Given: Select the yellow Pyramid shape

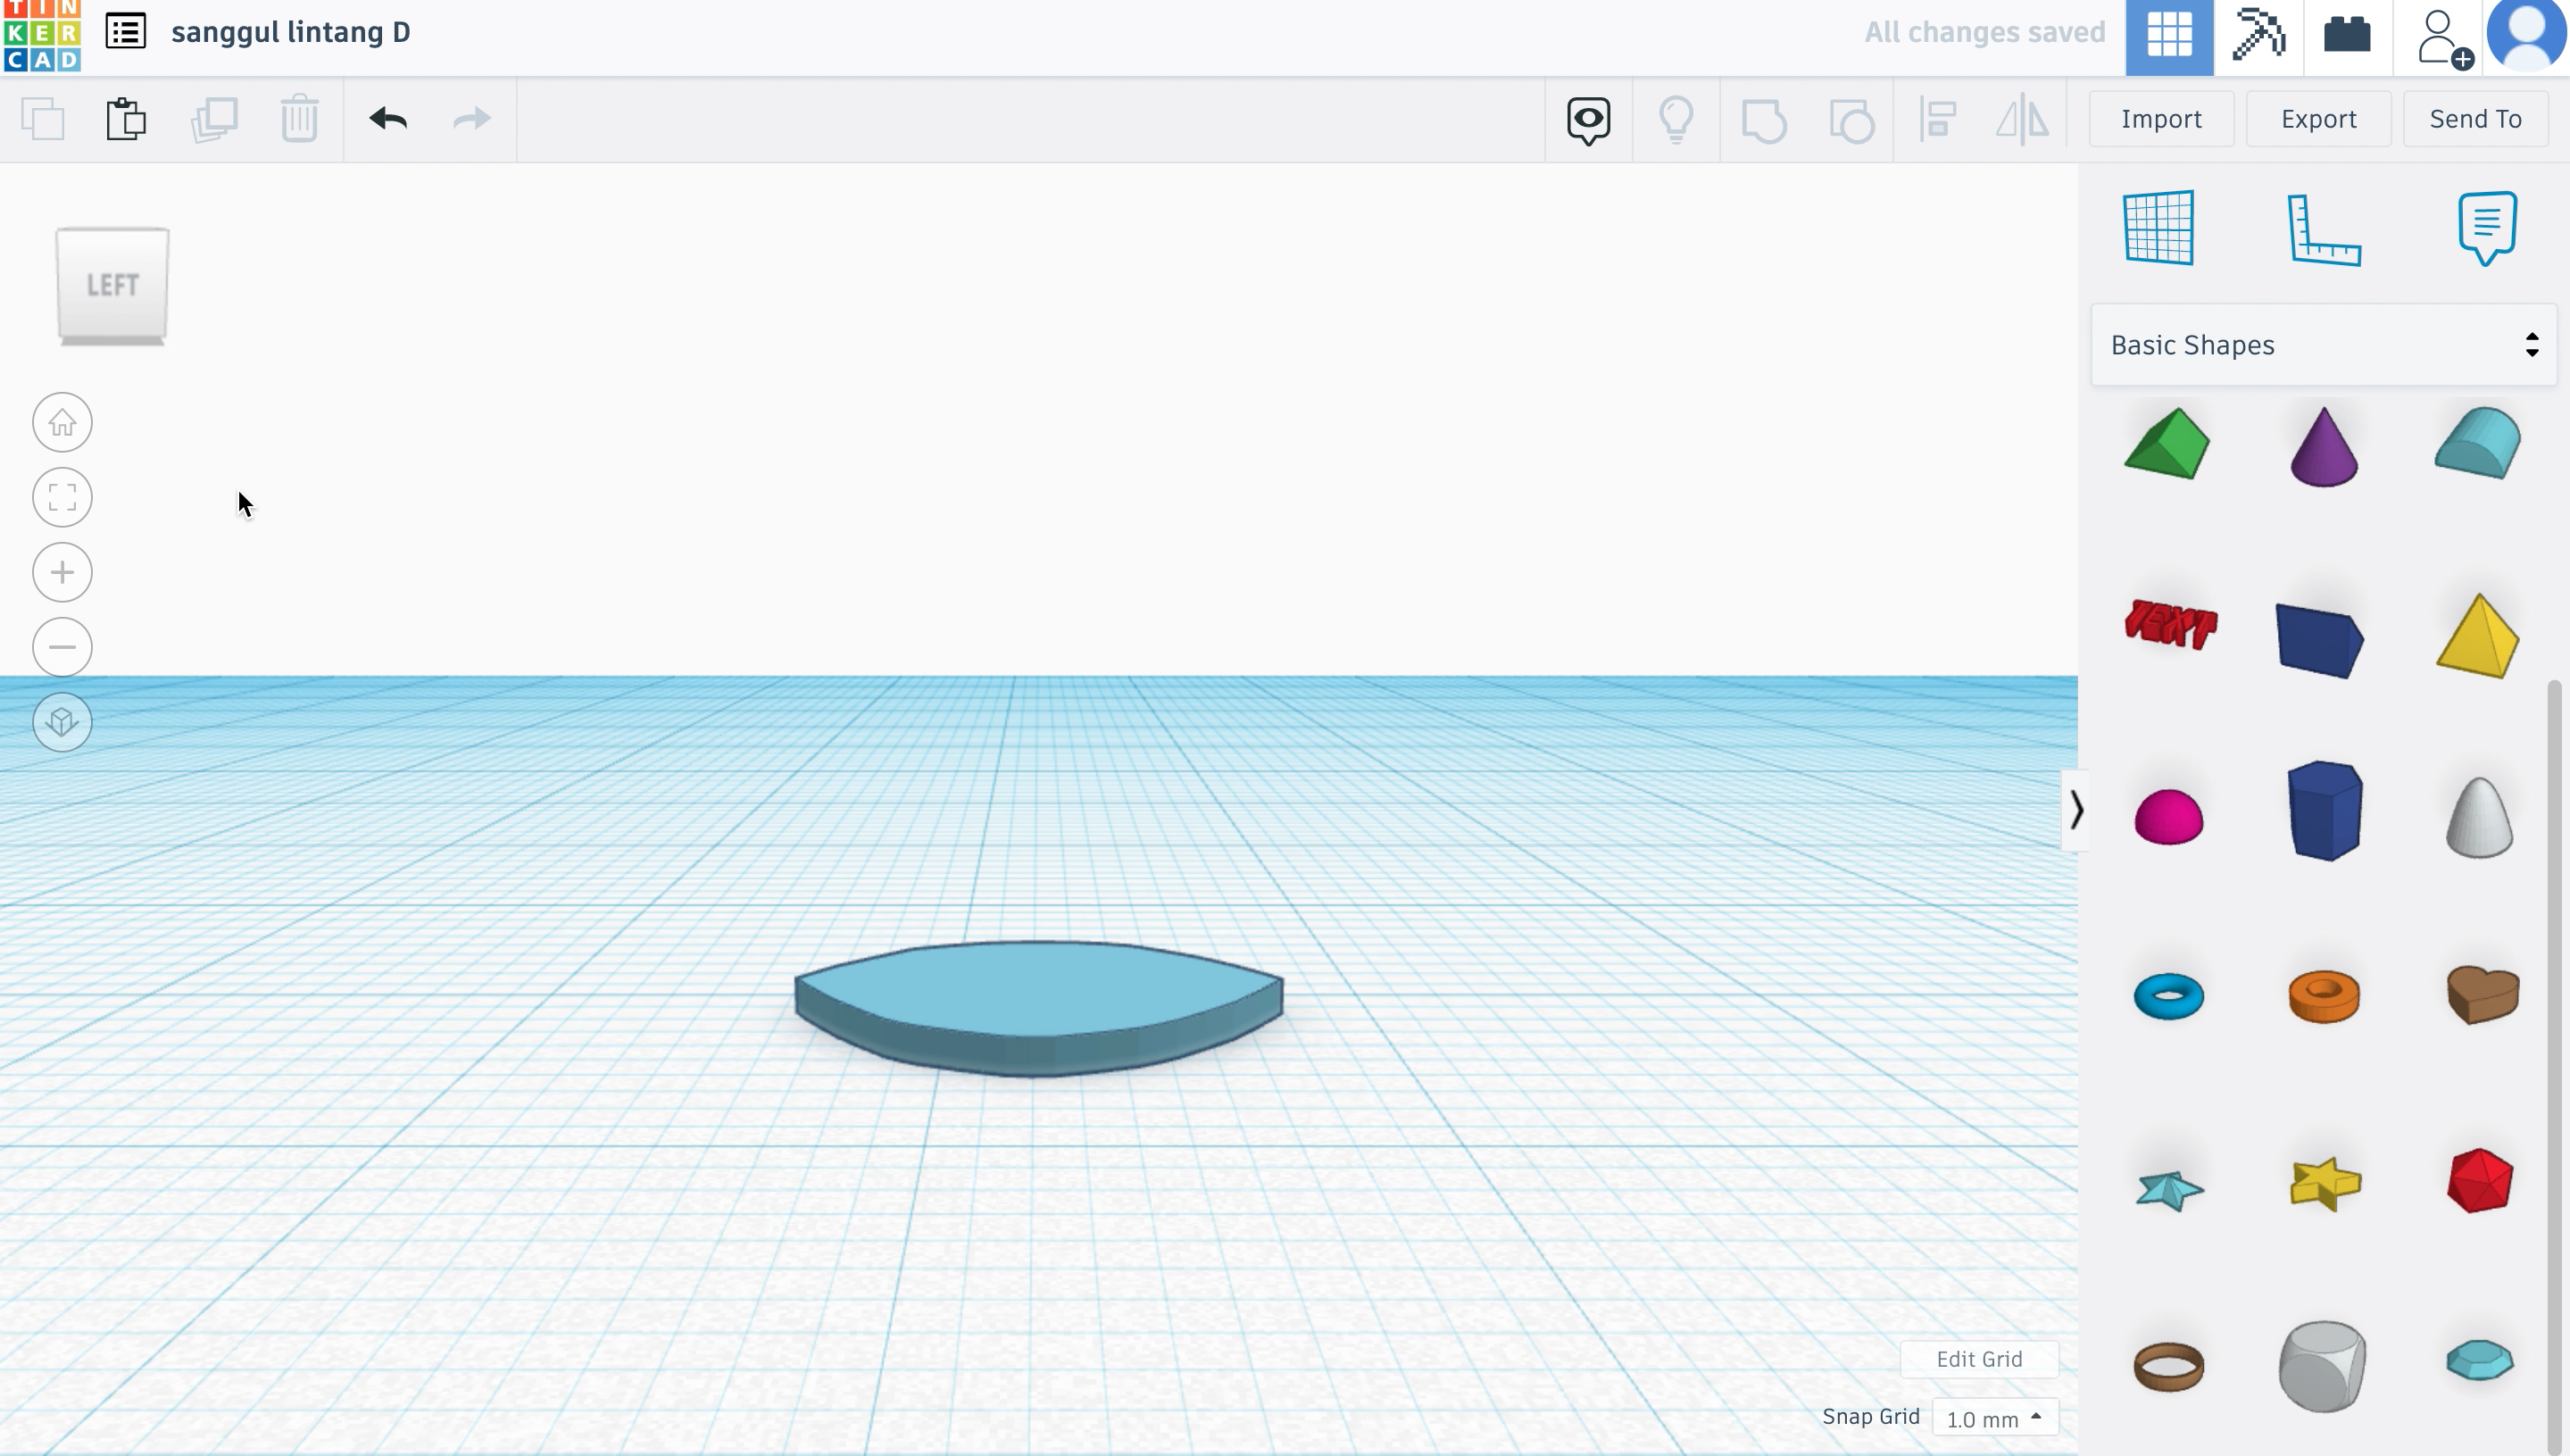Looking at the screenshot, I should point(2478,636).
